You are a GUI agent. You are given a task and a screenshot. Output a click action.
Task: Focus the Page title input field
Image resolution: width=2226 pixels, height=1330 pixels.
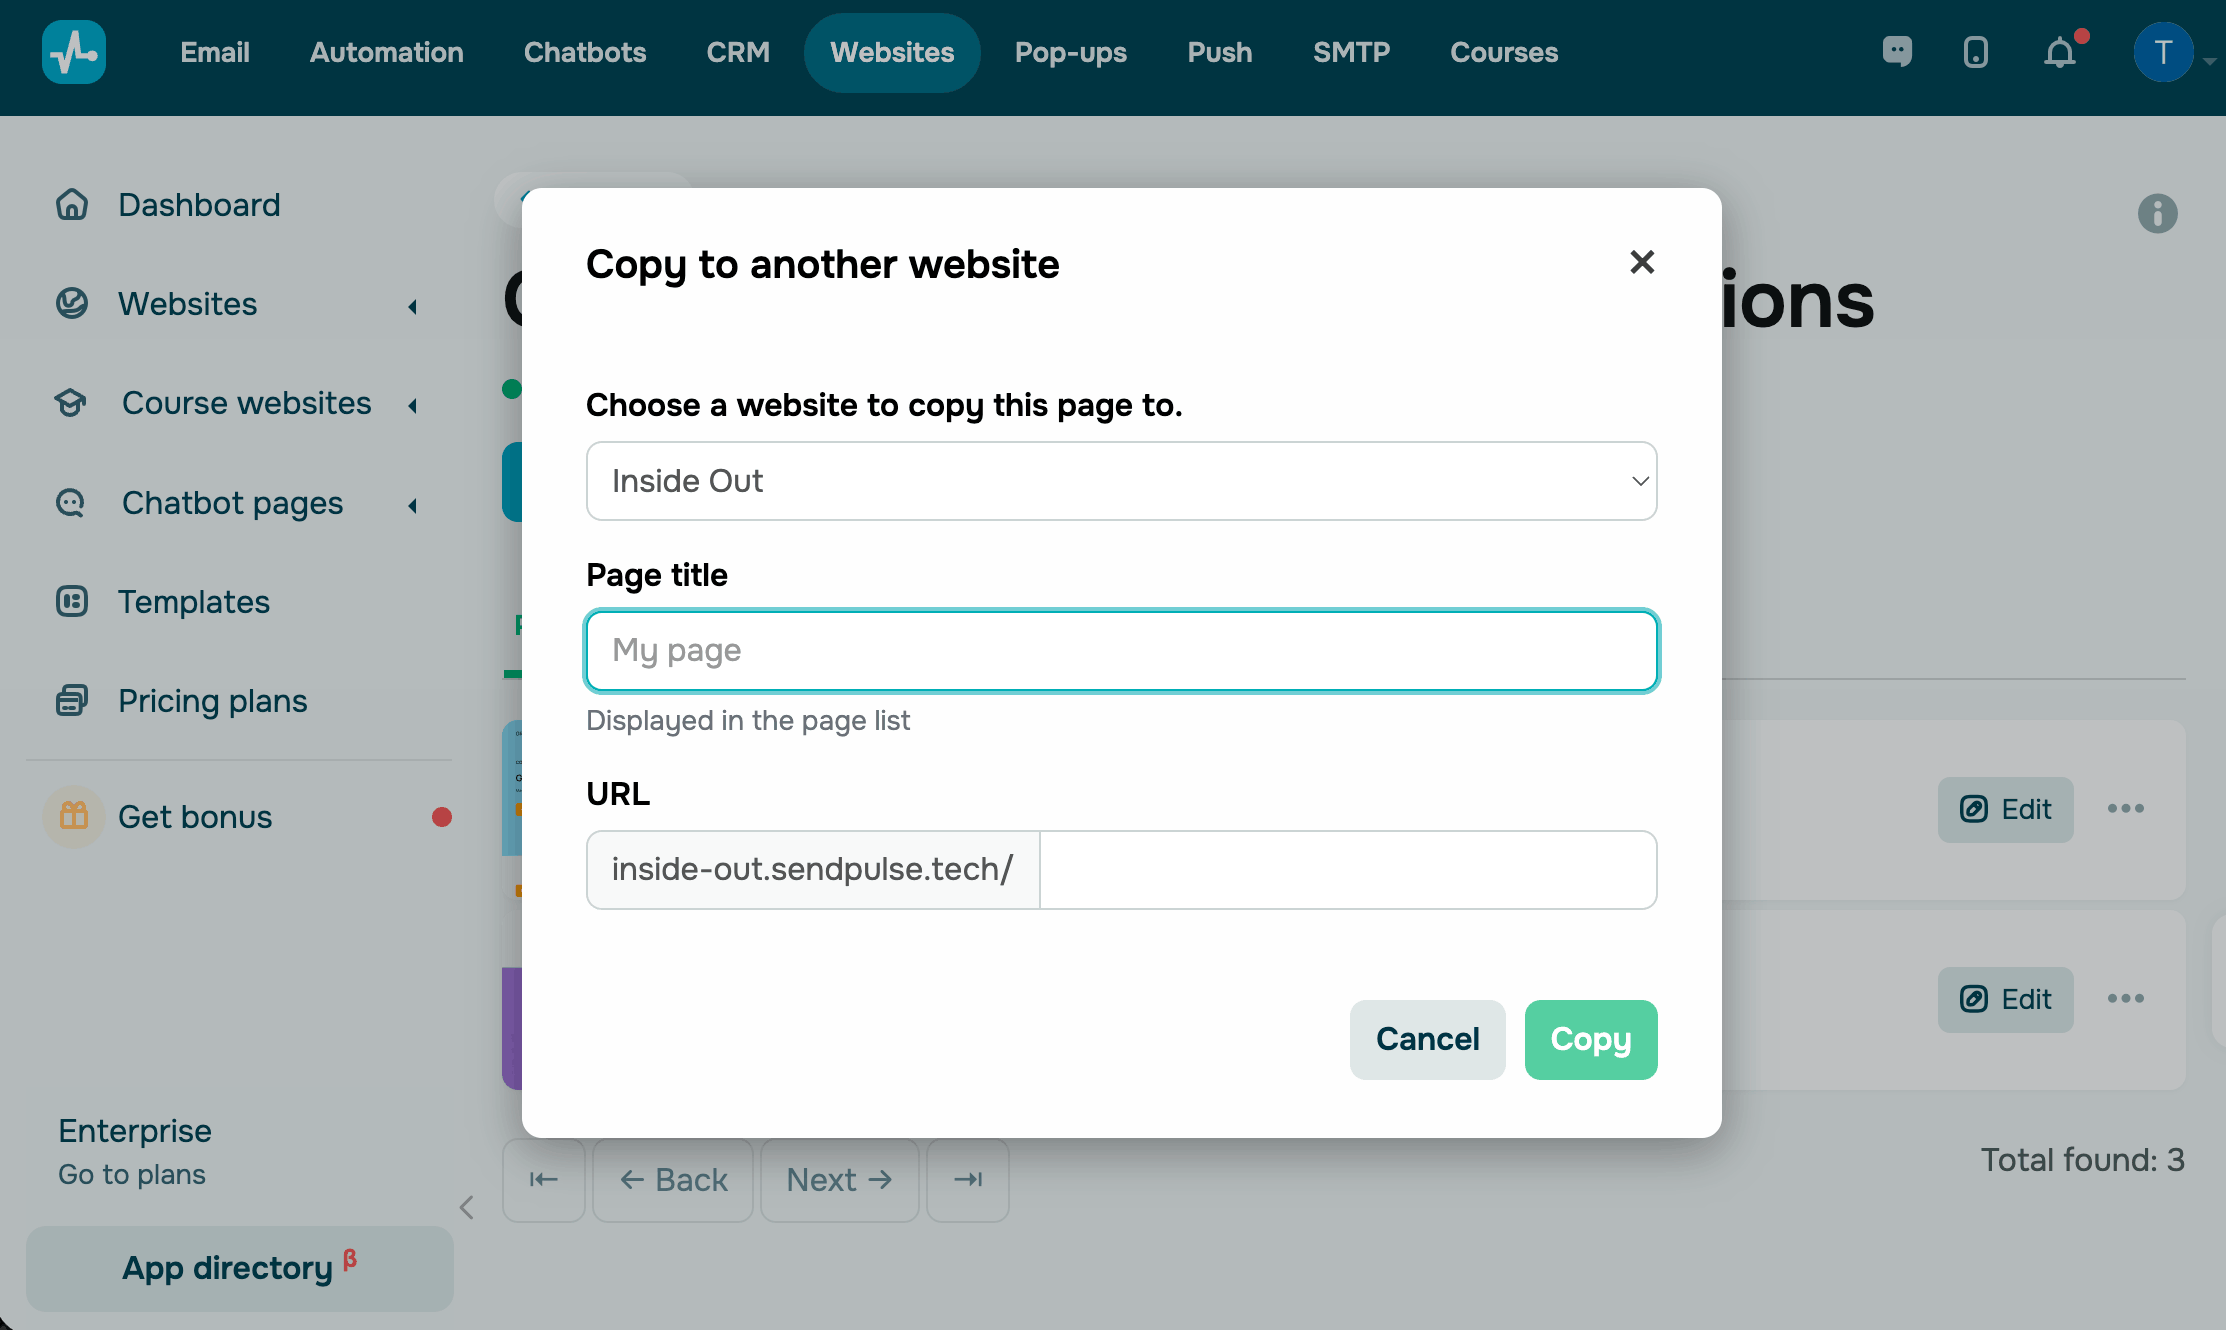1121,651
